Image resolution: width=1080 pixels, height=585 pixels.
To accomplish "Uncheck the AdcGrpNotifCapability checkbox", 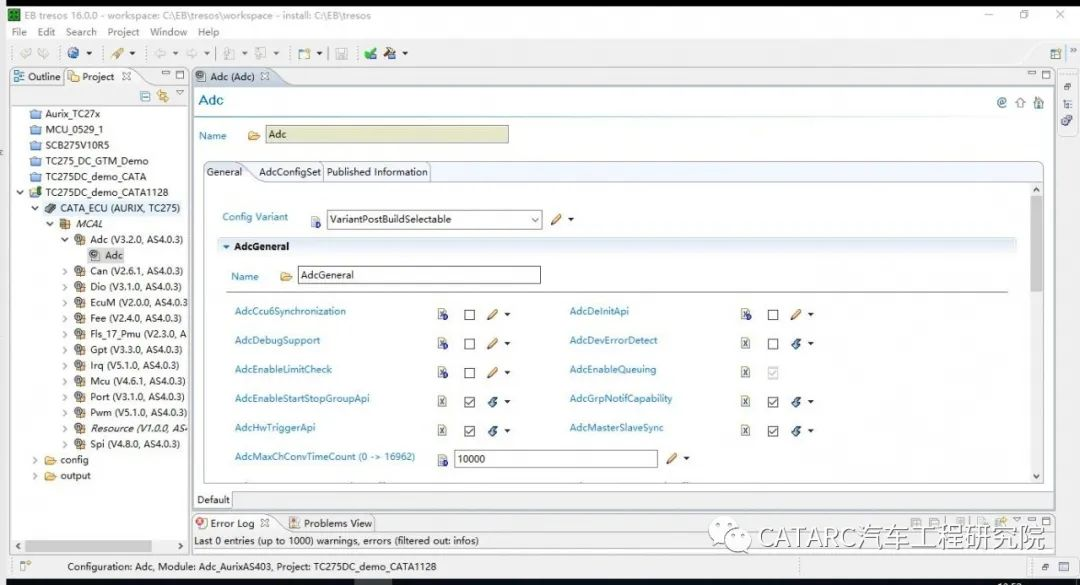I will tap(773, 402).
